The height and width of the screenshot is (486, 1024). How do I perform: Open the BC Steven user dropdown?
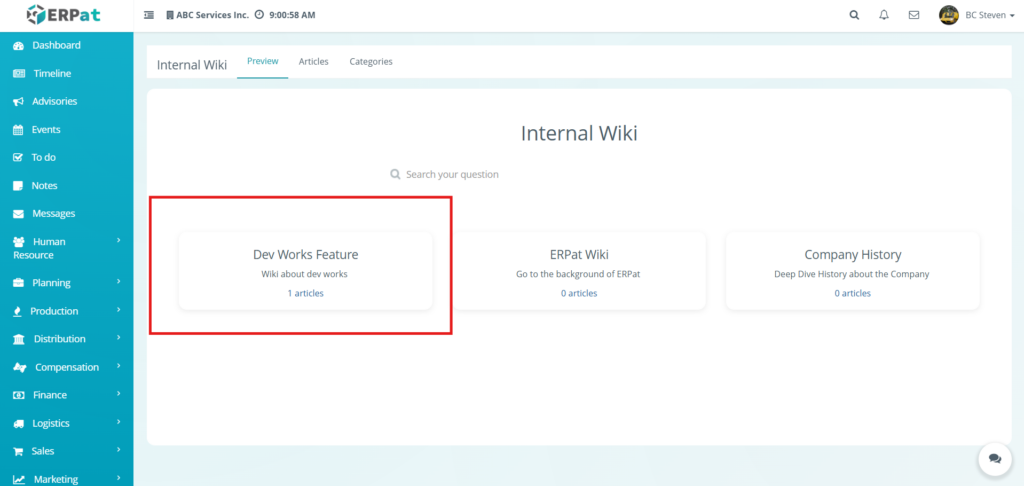975,15
